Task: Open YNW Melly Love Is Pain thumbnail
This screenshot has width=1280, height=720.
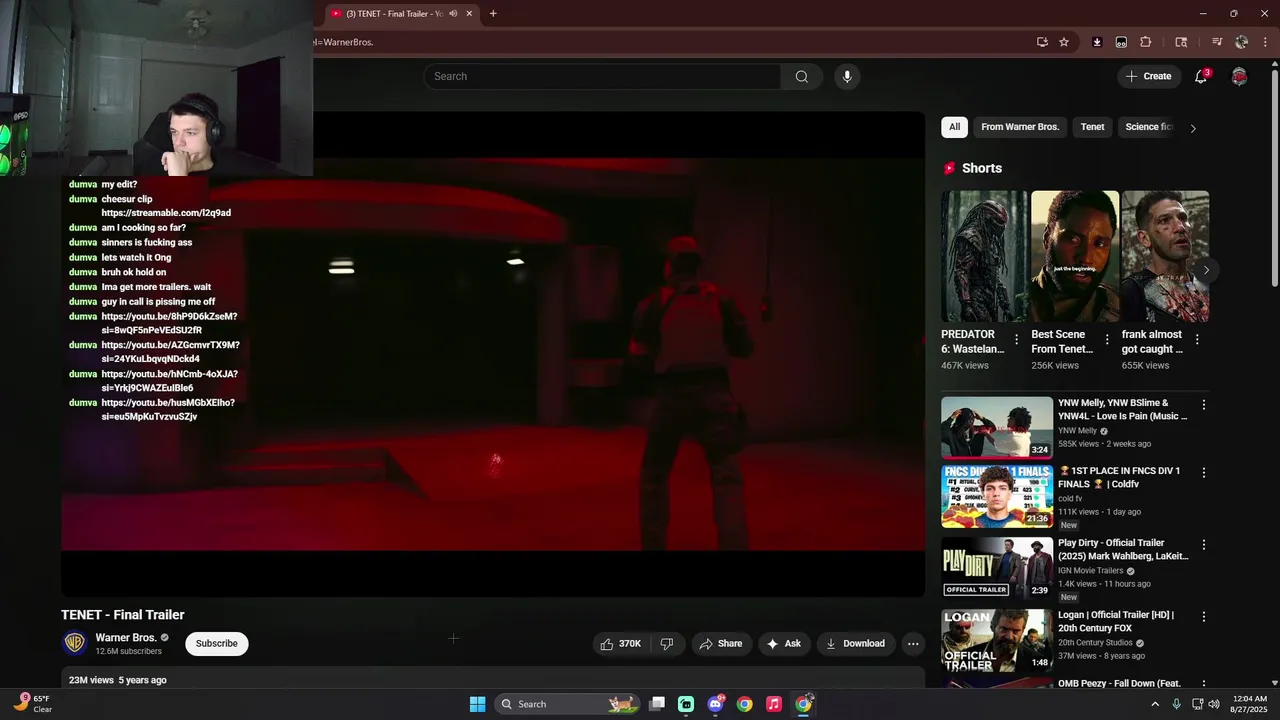Action: pos(997,428)
